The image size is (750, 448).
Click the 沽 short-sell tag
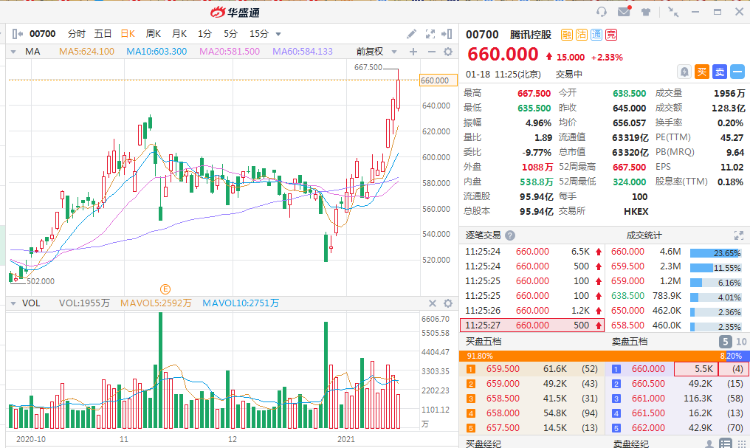(x=581, y=34)
